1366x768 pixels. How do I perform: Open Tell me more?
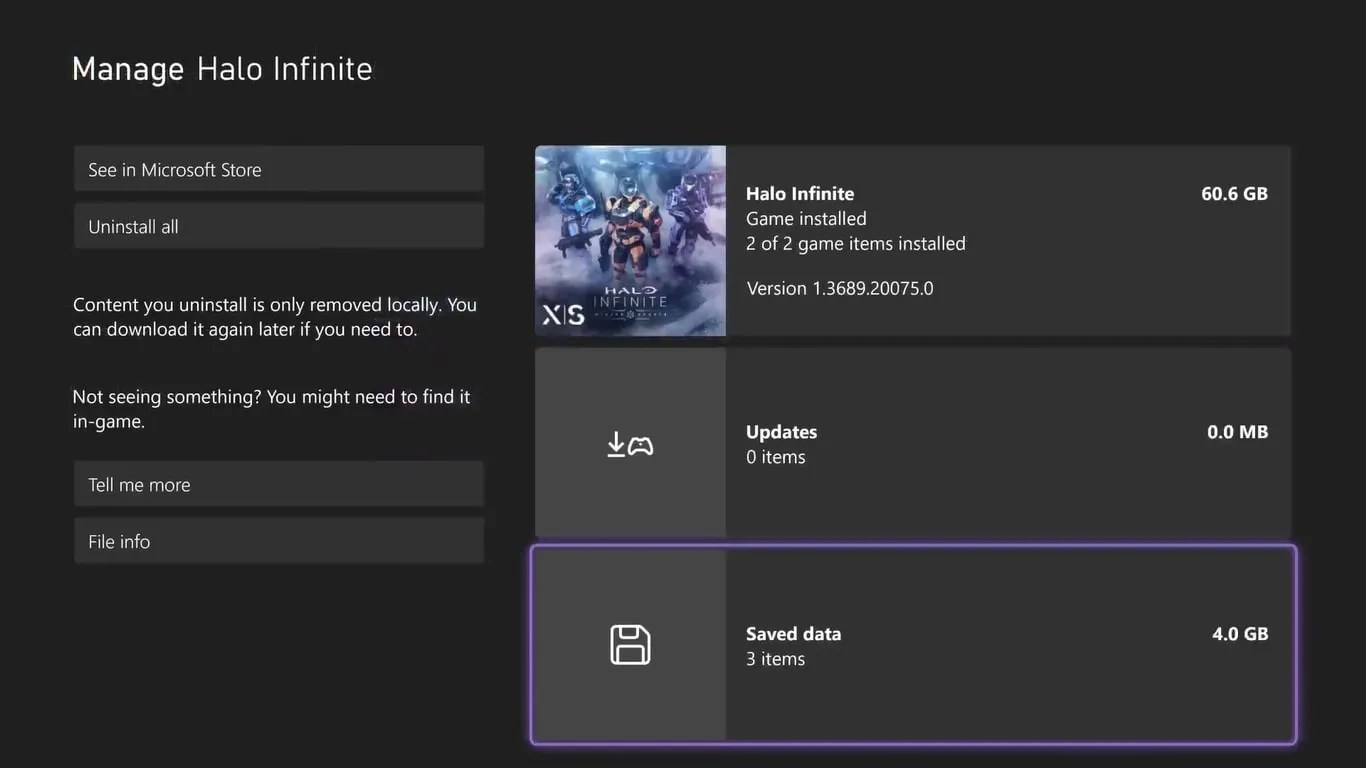pos(278,484)
